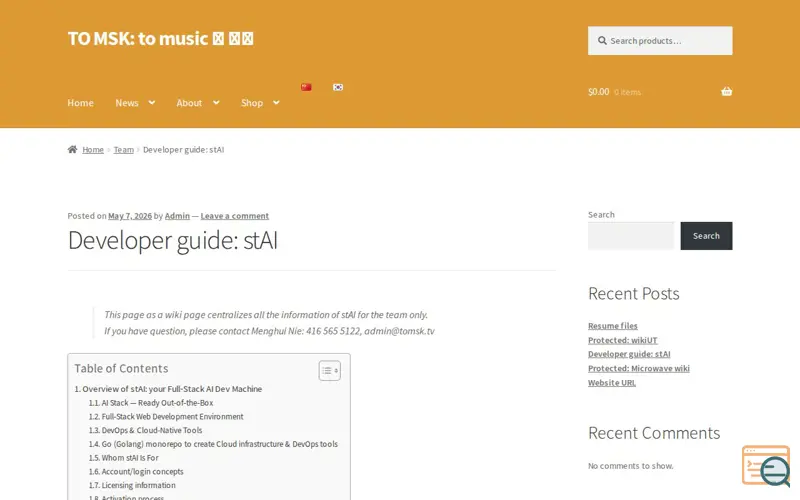Jump to AI Stack — Ready Out-of-the-Box
Image resolution: width=800 pixels, height=500 pixels.
151,403
